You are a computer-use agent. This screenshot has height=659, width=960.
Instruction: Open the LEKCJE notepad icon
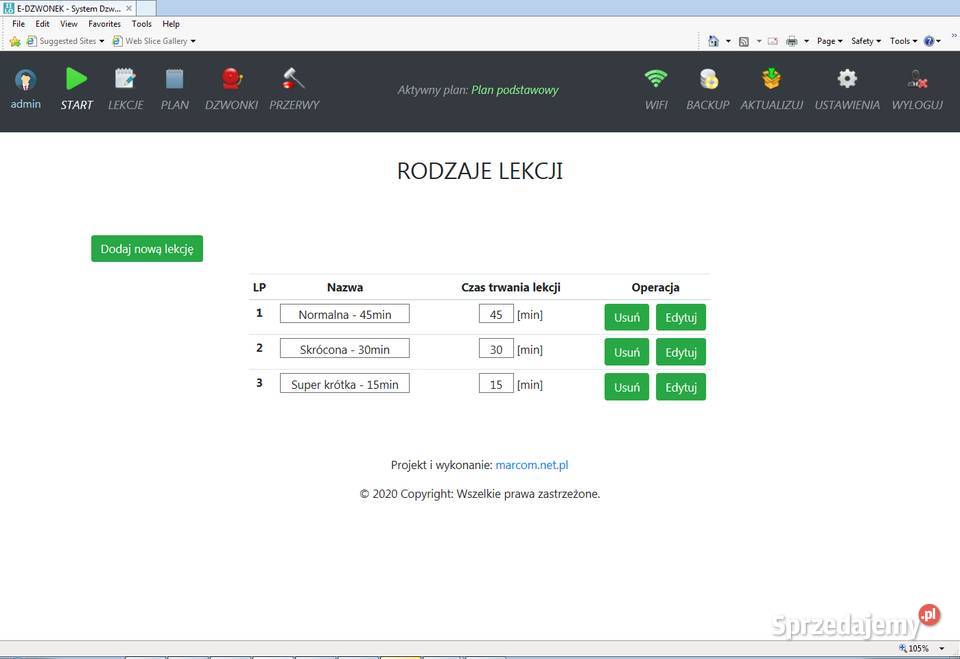(125, 79)
